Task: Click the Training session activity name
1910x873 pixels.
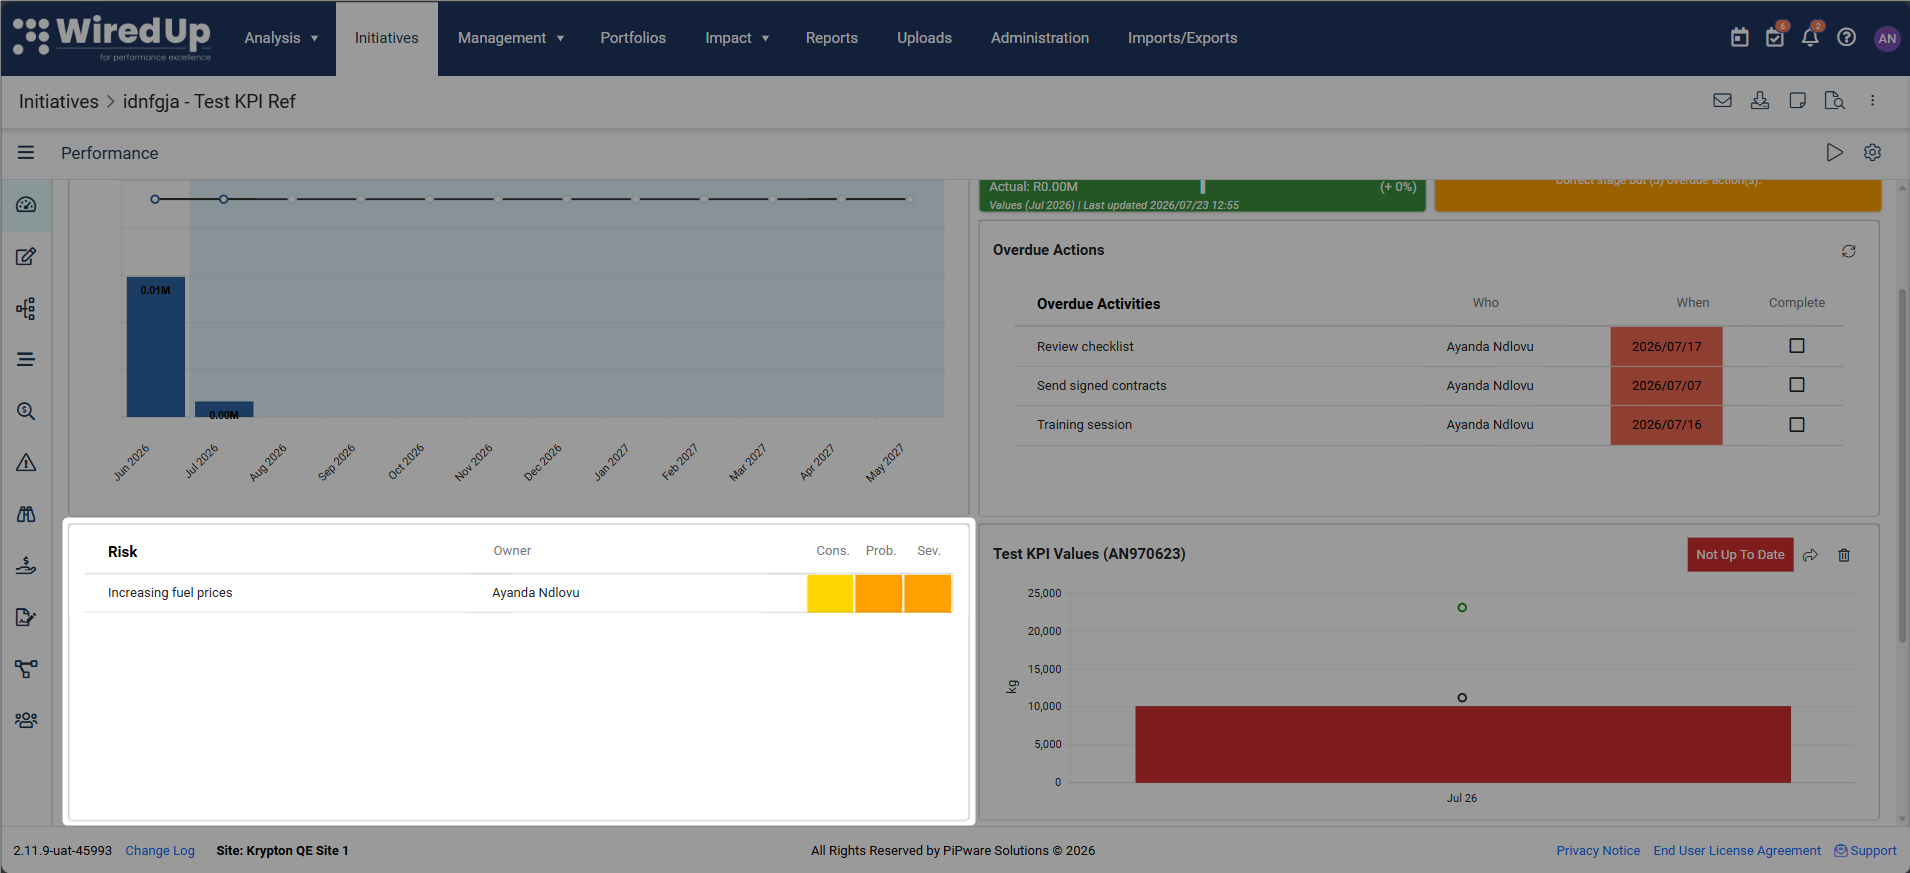Action: pyautogui.click(x=1084, y=425)
